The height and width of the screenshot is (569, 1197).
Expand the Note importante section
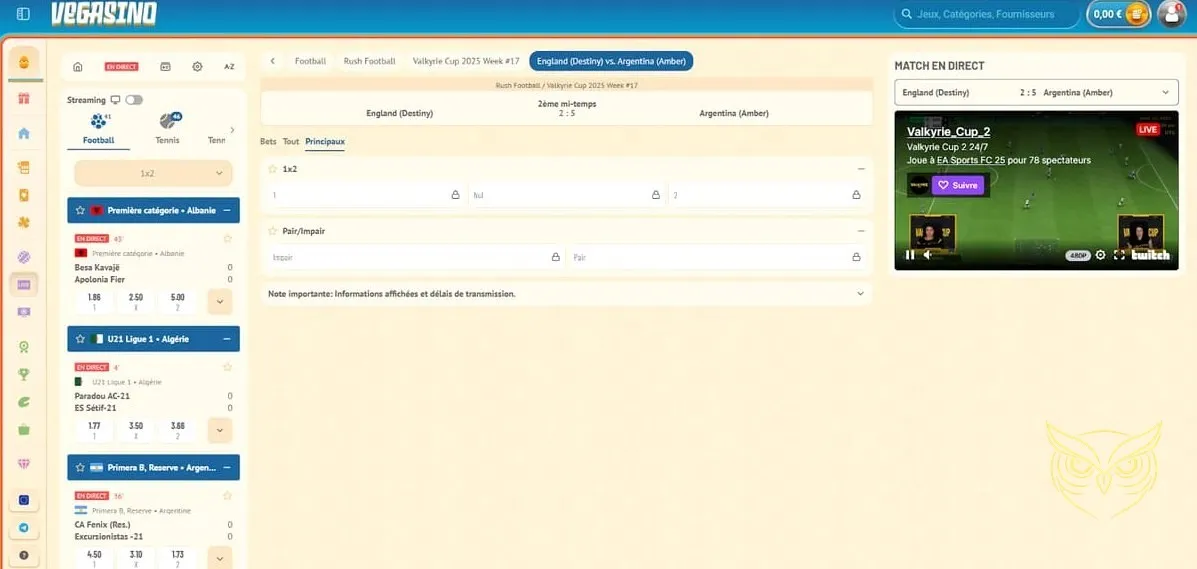[859, 294]
